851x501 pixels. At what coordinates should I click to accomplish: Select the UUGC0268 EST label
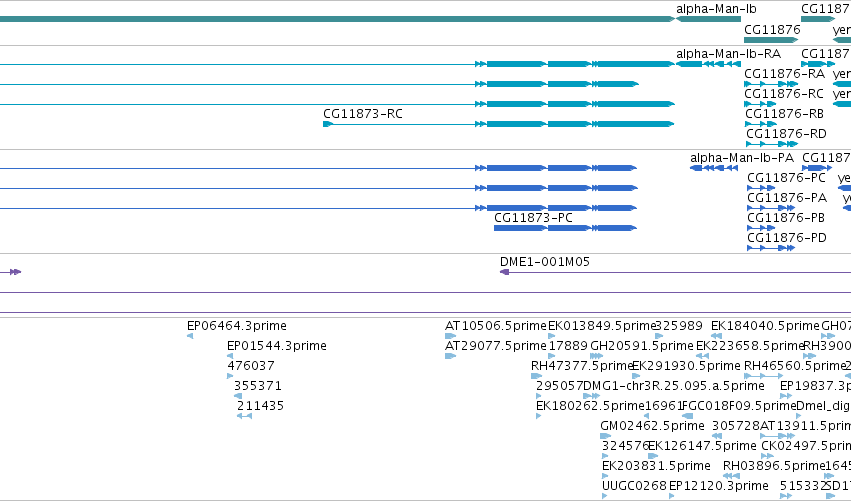click(x=634, y=486)
